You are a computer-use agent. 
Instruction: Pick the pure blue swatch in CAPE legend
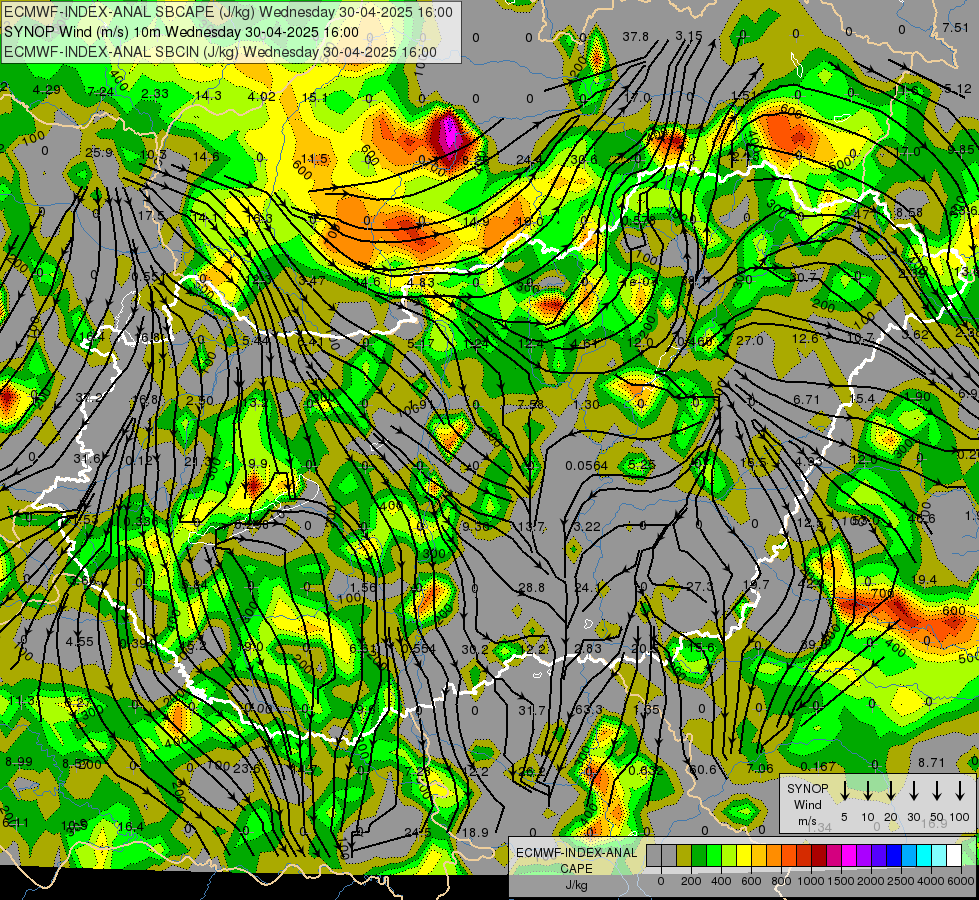pyautogui.click(x=893, y=855)
